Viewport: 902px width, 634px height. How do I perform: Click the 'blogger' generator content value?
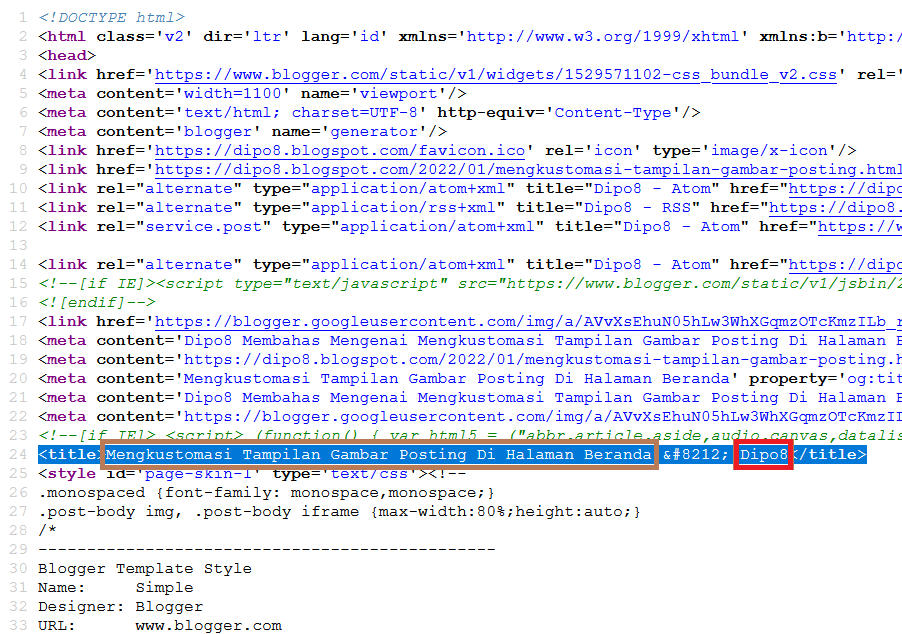217,132
